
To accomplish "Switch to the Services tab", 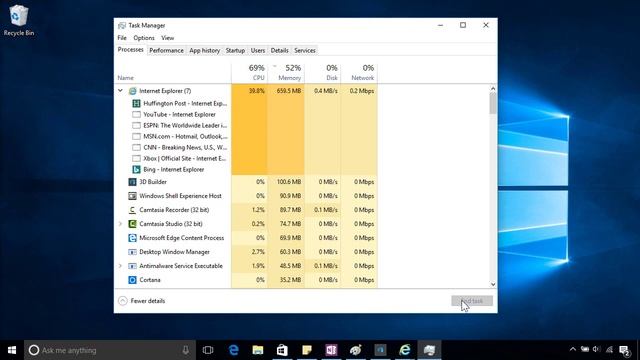I will [x=305, y=51].
